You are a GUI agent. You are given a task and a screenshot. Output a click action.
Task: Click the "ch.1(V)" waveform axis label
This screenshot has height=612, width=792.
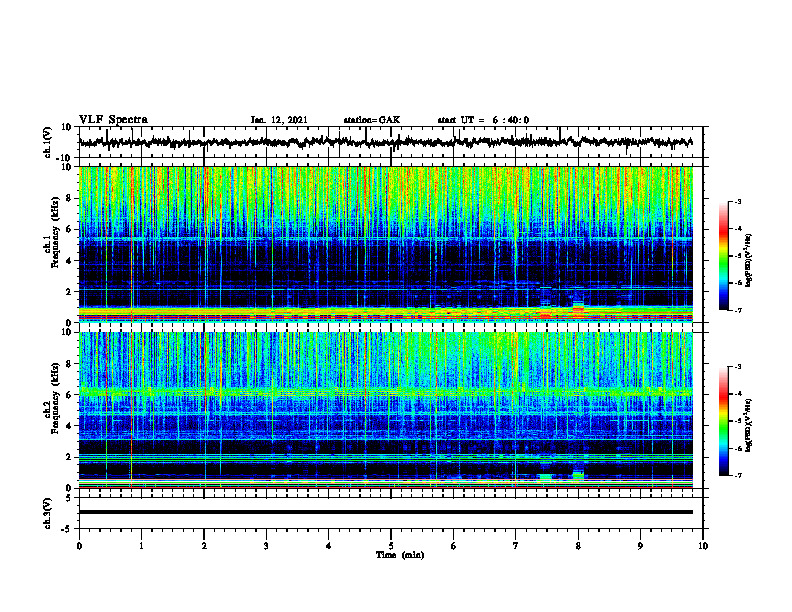[x=48, y=142]
